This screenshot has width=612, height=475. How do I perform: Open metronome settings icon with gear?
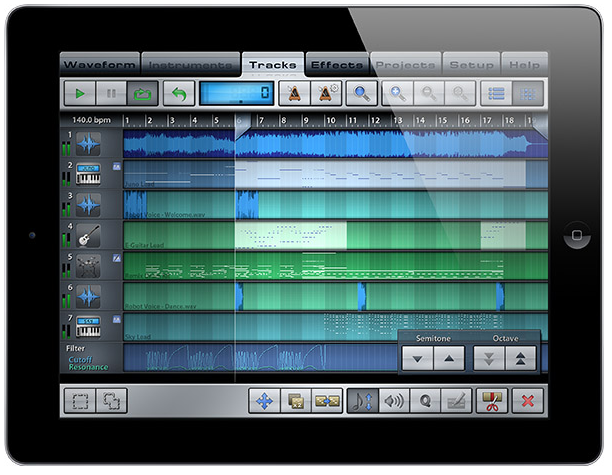(326, 93)
